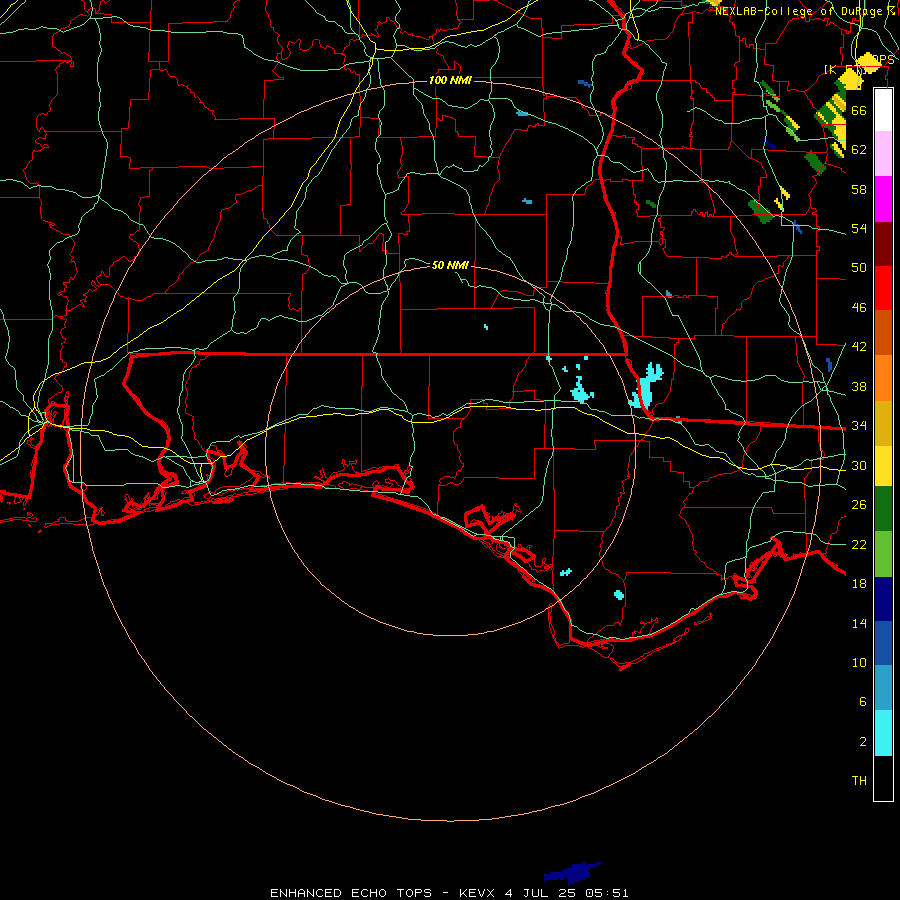900x900 pixels.
Task: Click the legend value "18"
Action: 859,584
